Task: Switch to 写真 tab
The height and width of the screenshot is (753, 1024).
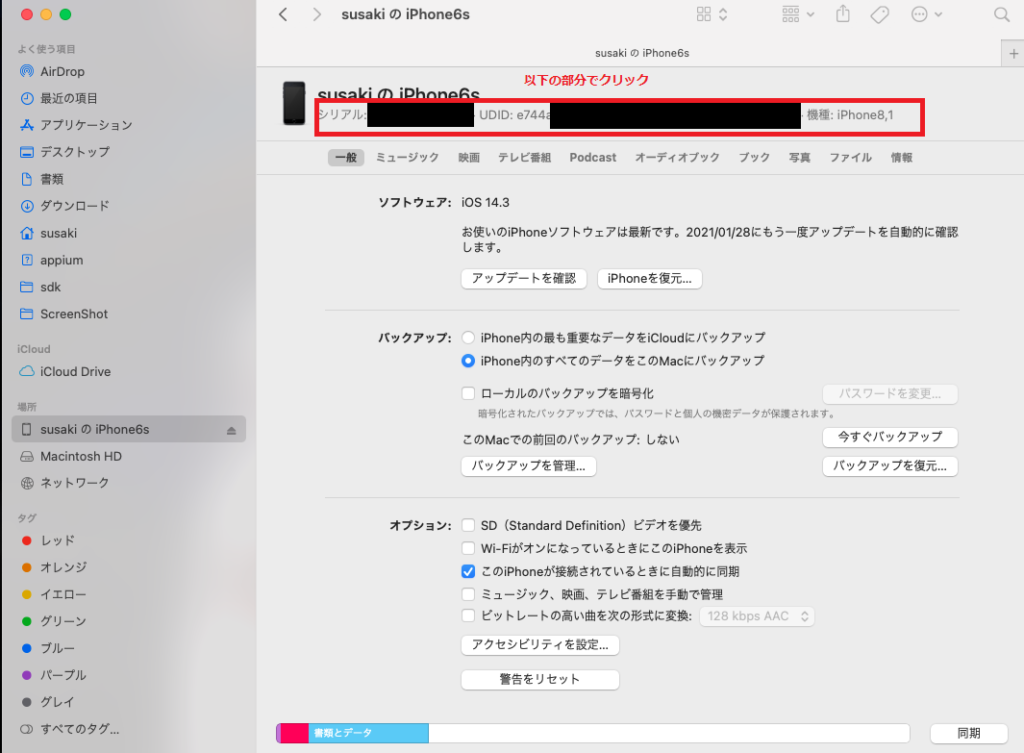Action: click(x=799, y=157)
